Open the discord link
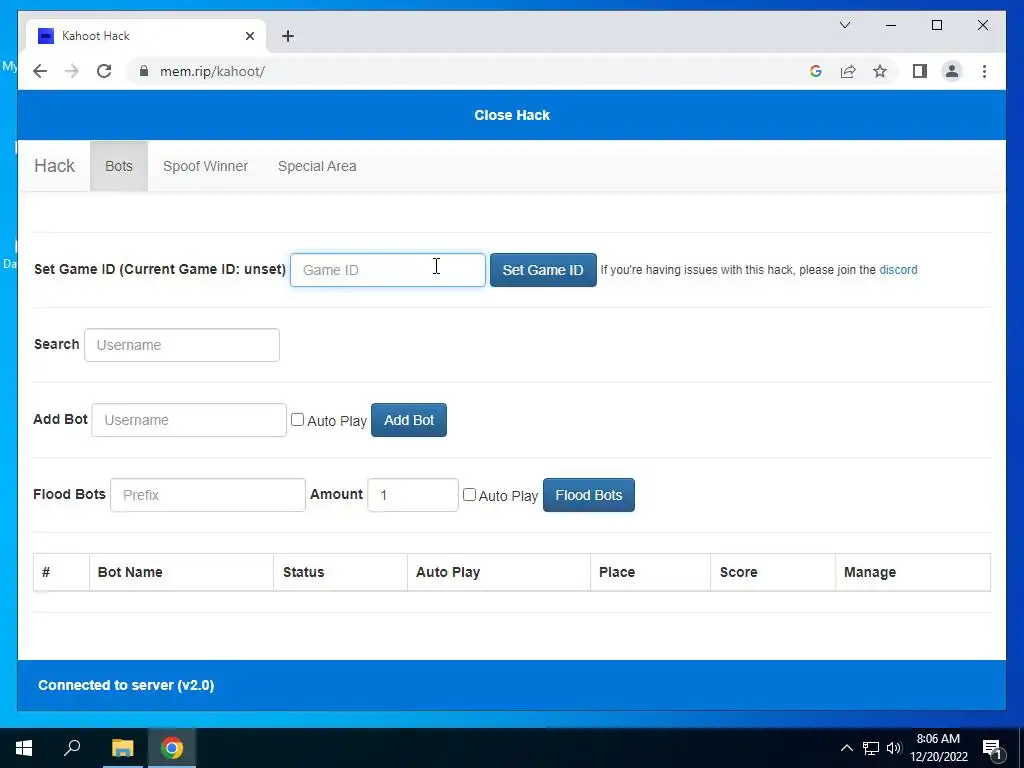This screenshot has width=1024, height=768. click(898, 270)
